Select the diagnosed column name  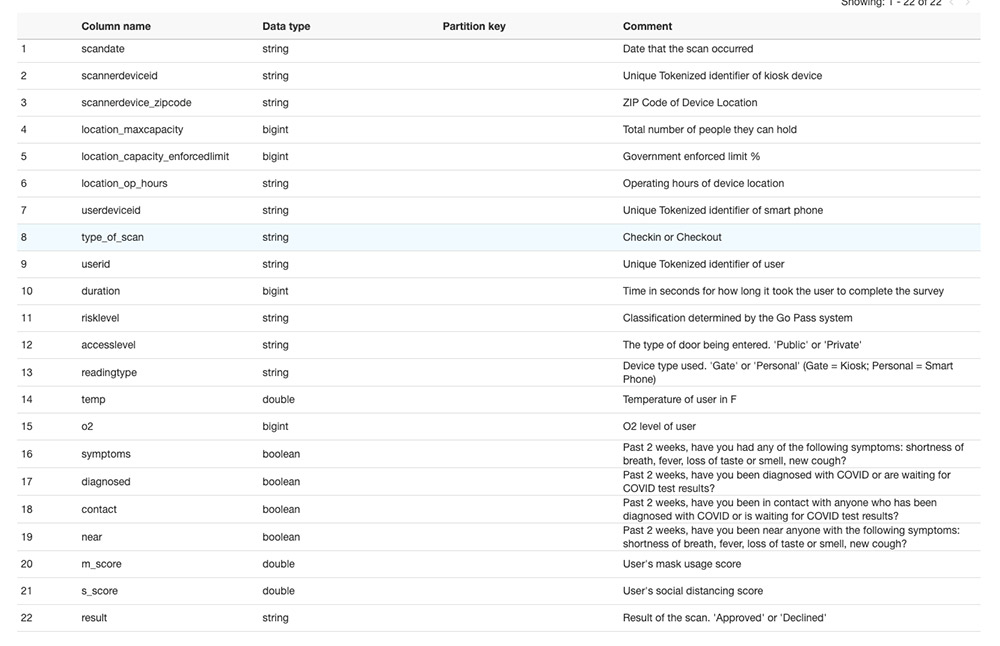106,481
